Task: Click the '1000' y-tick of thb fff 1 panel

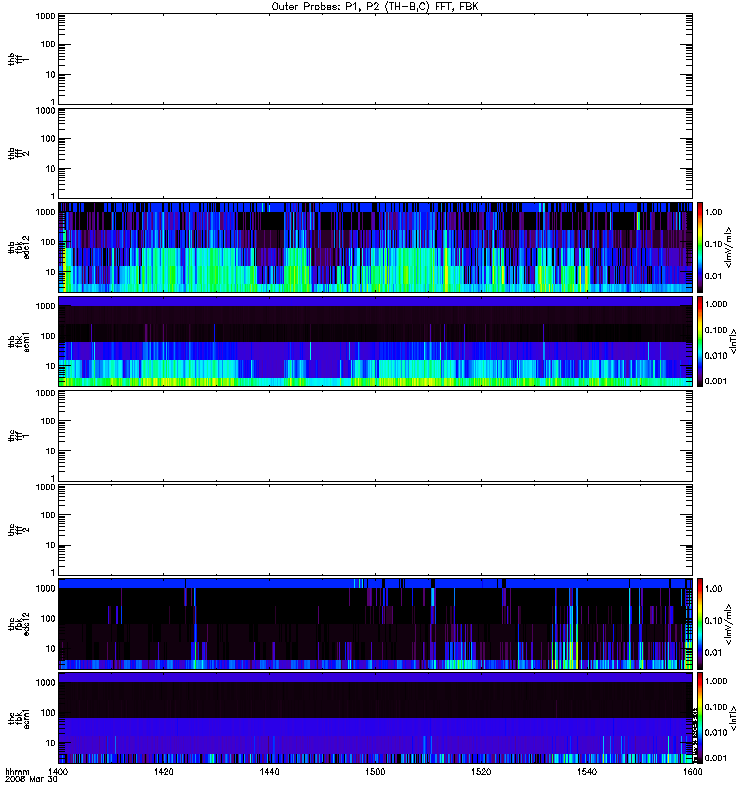Action: (x=45, y=16)
